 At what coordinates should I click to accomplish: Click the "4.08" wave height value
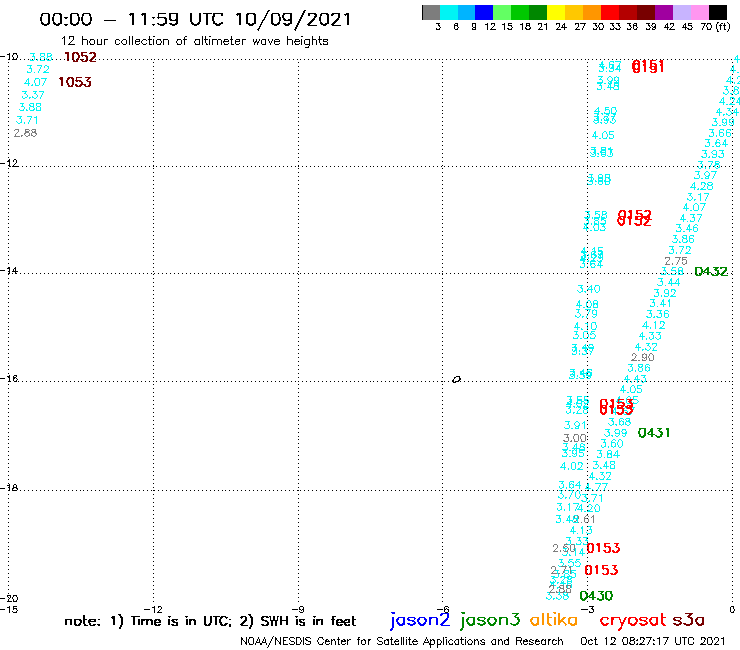pyautogui.click(x=587, y=304)
